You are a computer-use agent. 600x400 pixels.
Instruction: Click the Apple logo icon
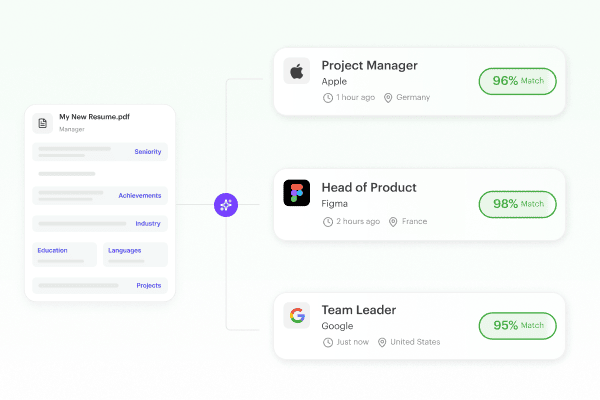(297, 71)
